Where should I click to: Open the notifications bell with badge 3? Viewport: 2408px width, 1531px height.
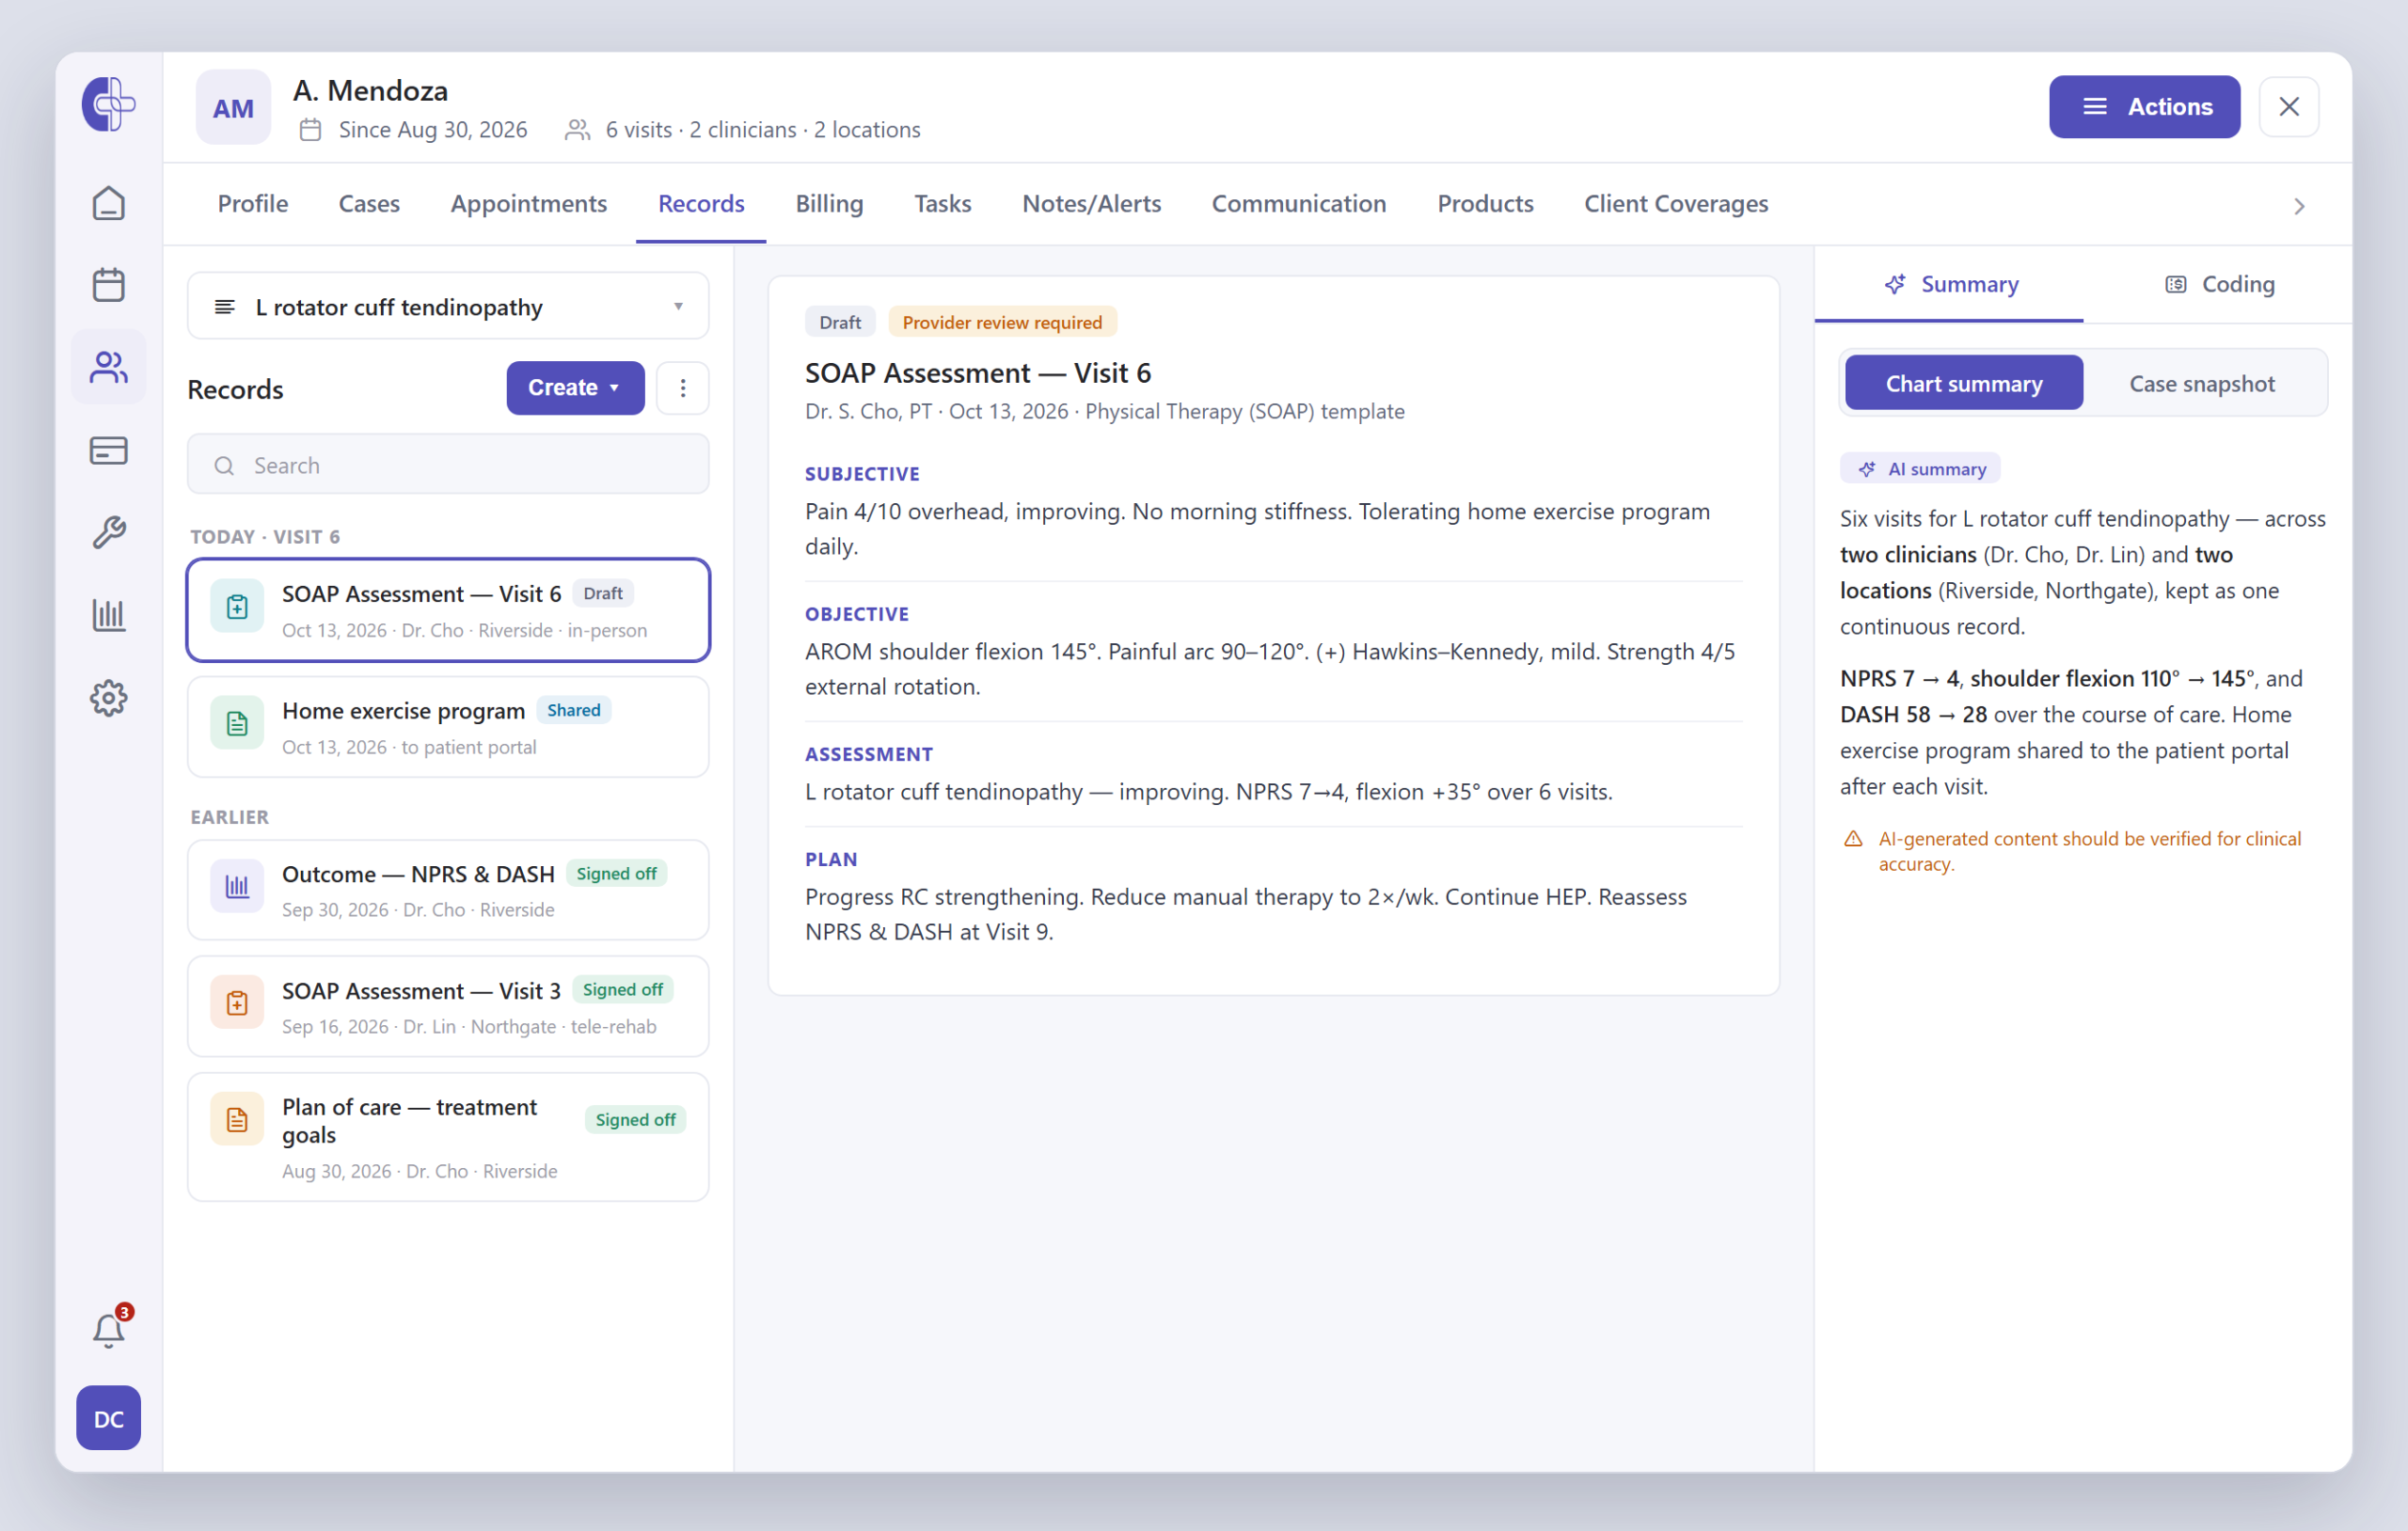[x=108, y=1330]
